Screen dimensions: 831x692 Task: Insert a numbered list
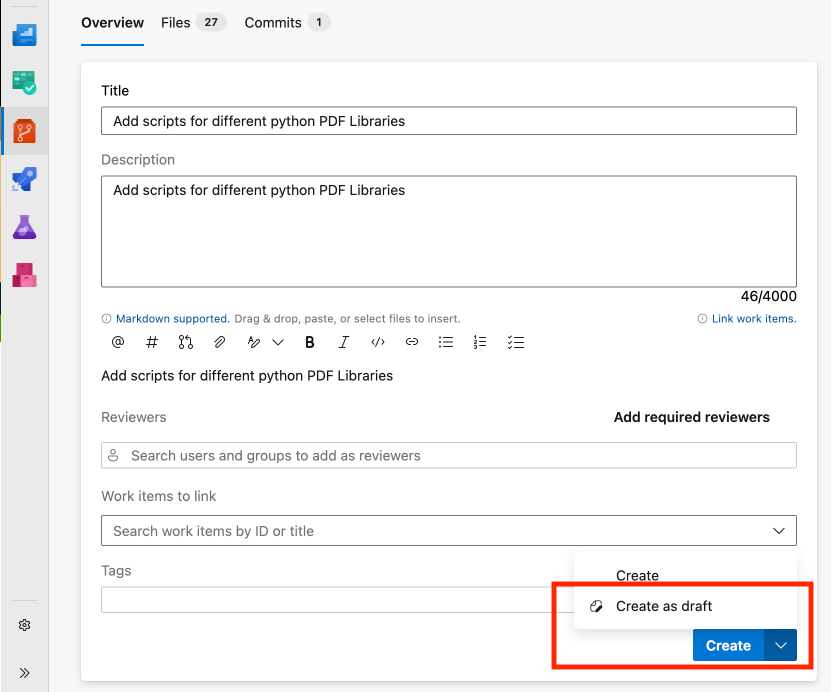click(480, 342)
